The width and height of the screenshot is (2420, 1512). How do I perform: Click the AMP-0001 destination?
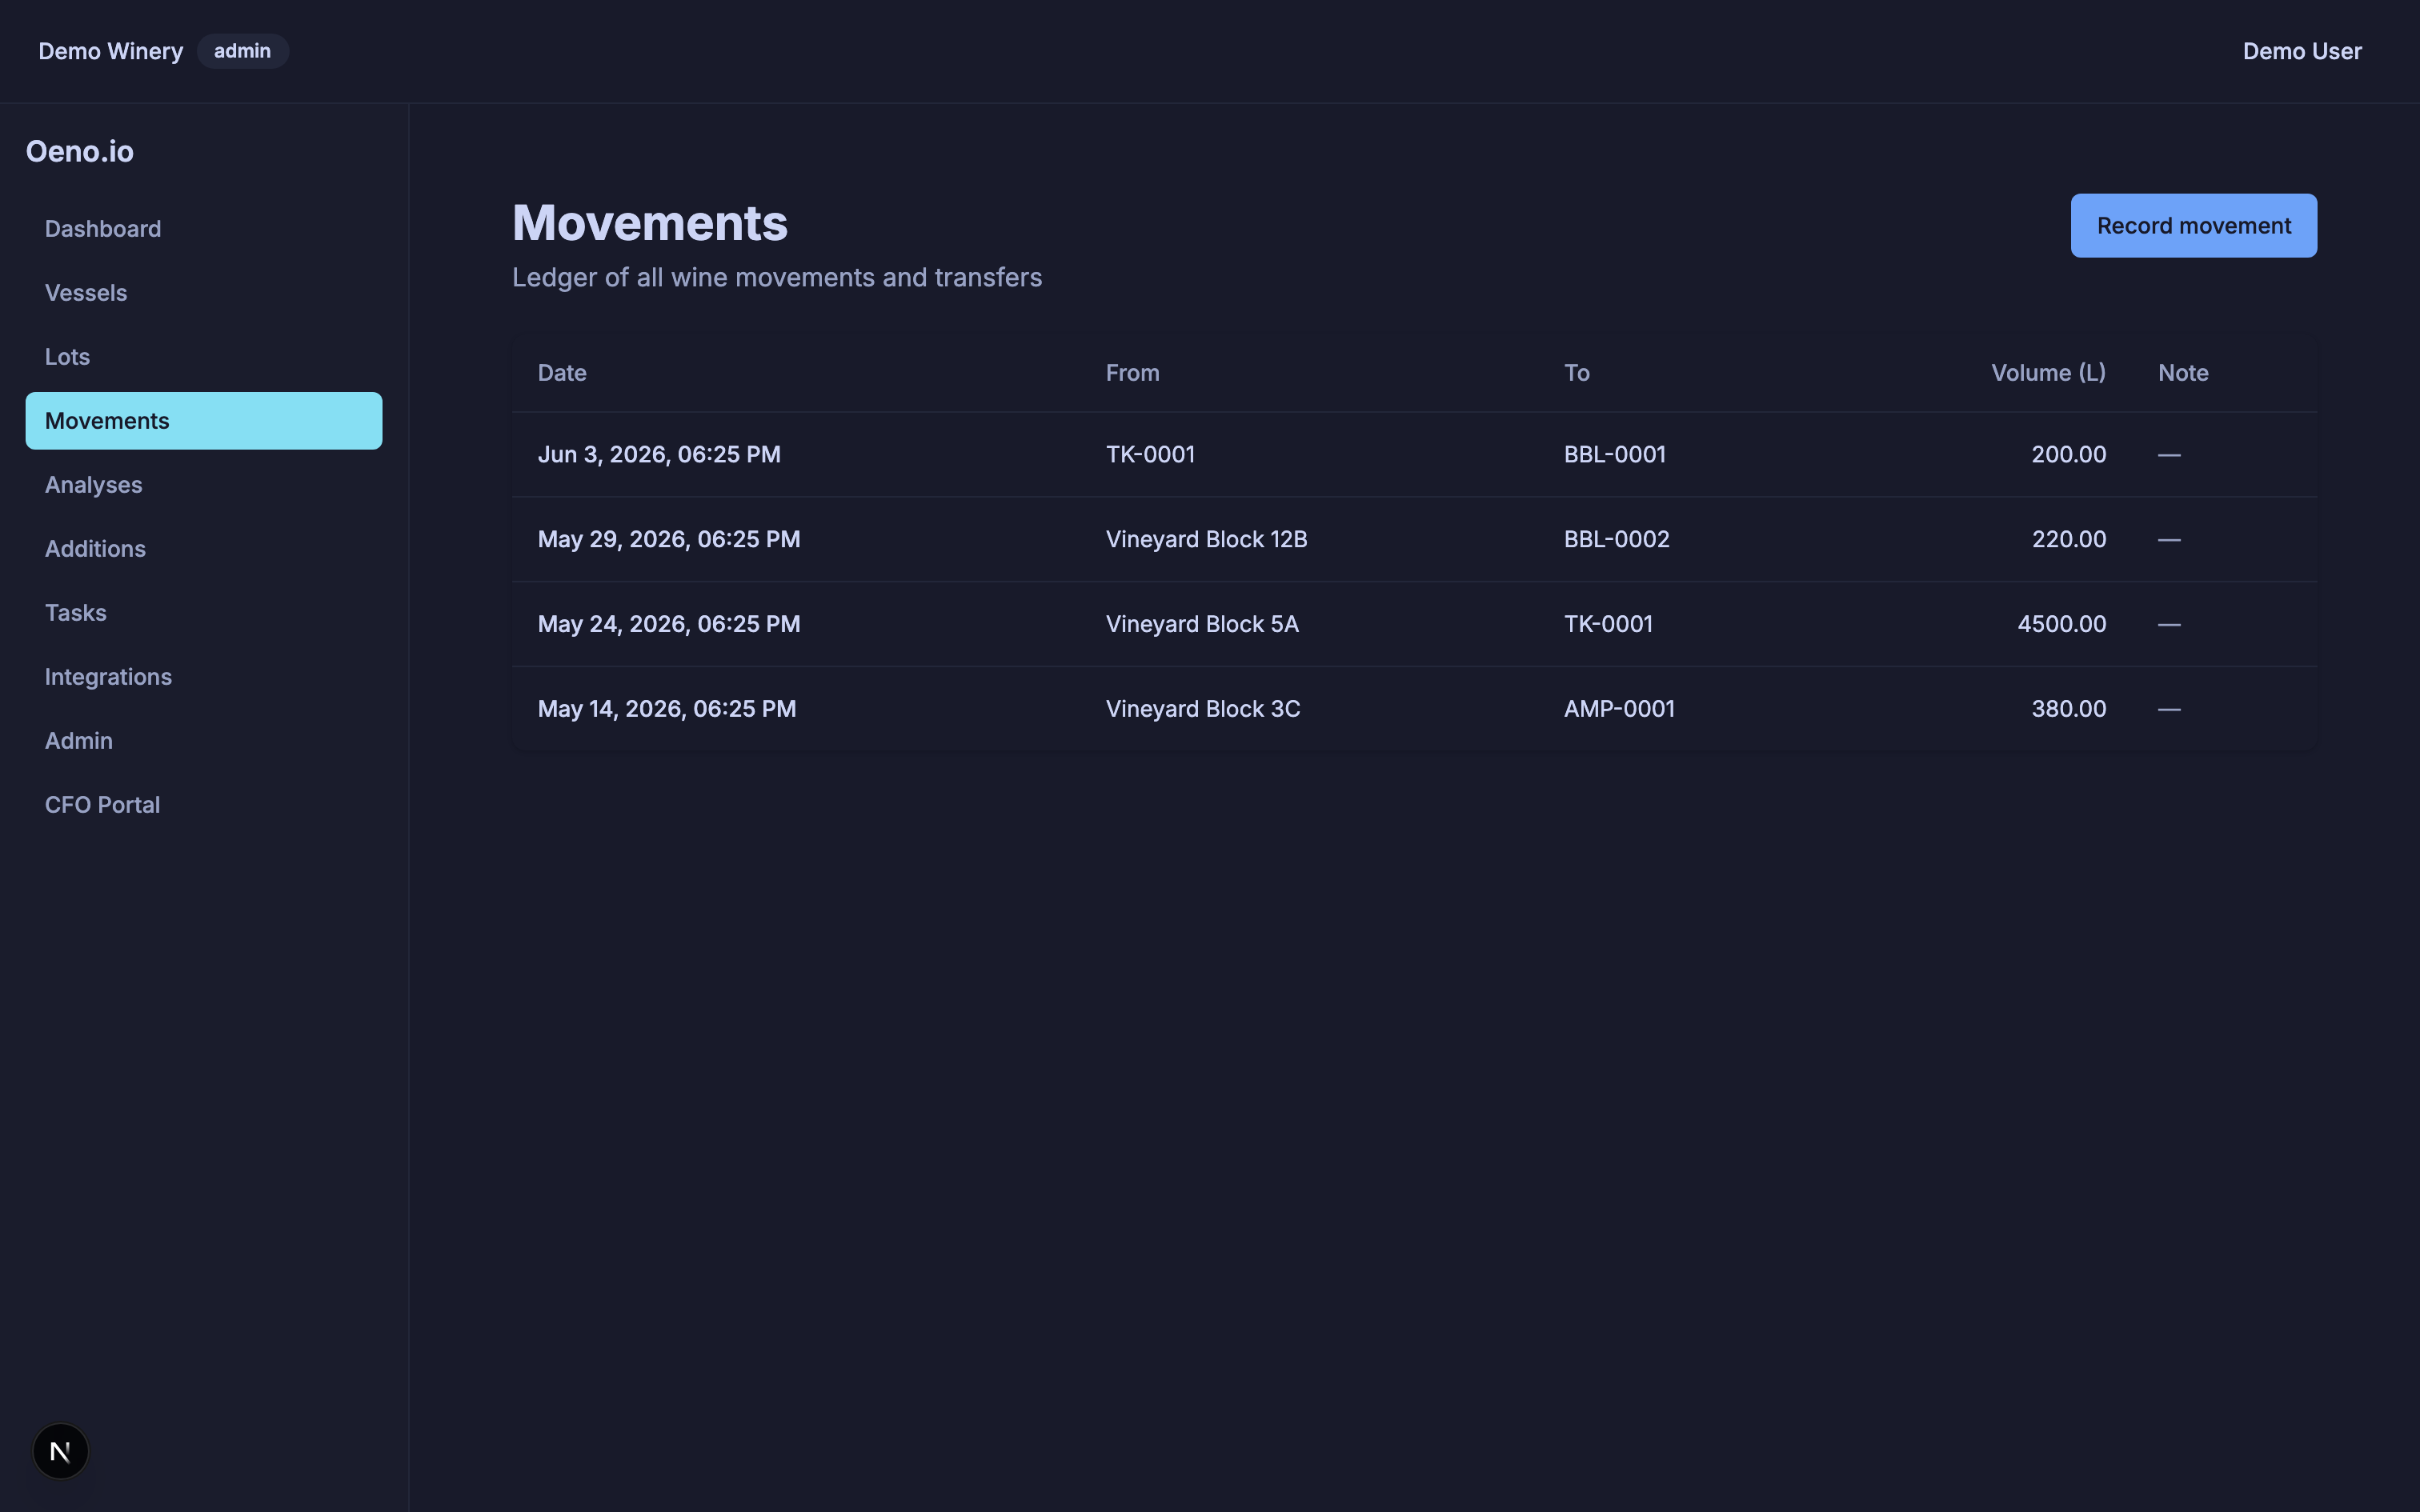1619,710
